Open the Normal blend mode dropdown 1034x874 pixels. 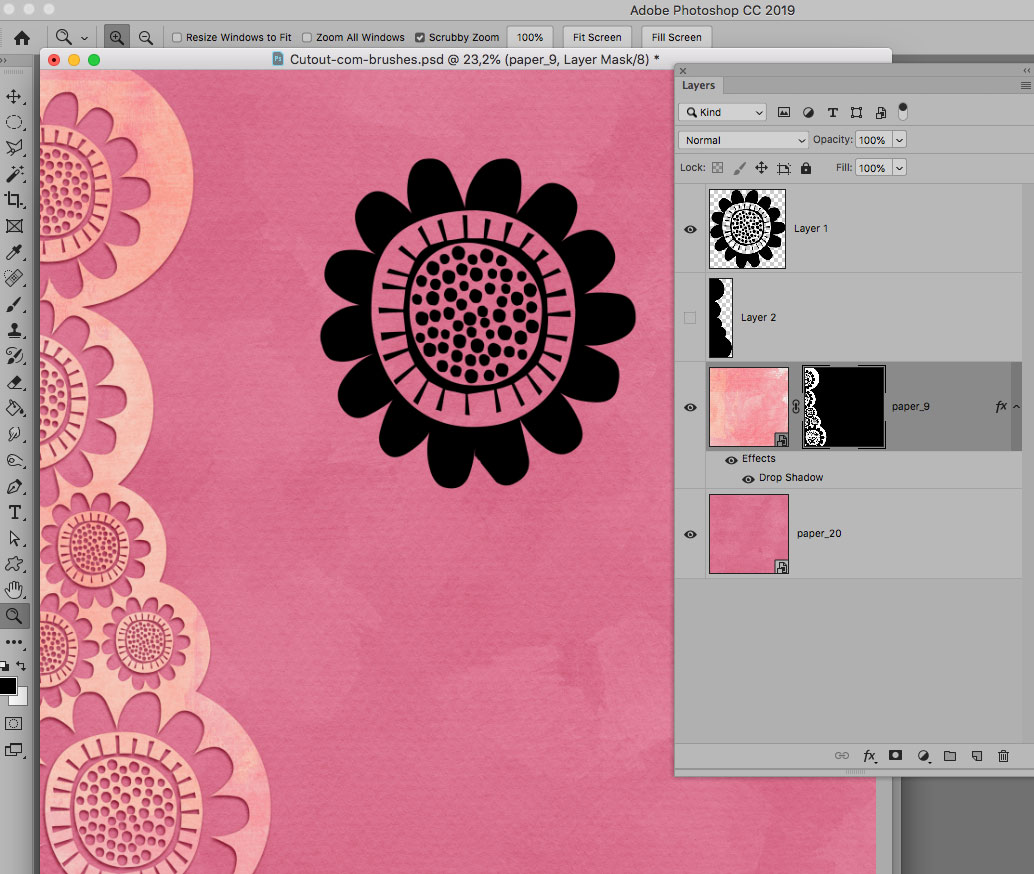click(x=743, y=140)
